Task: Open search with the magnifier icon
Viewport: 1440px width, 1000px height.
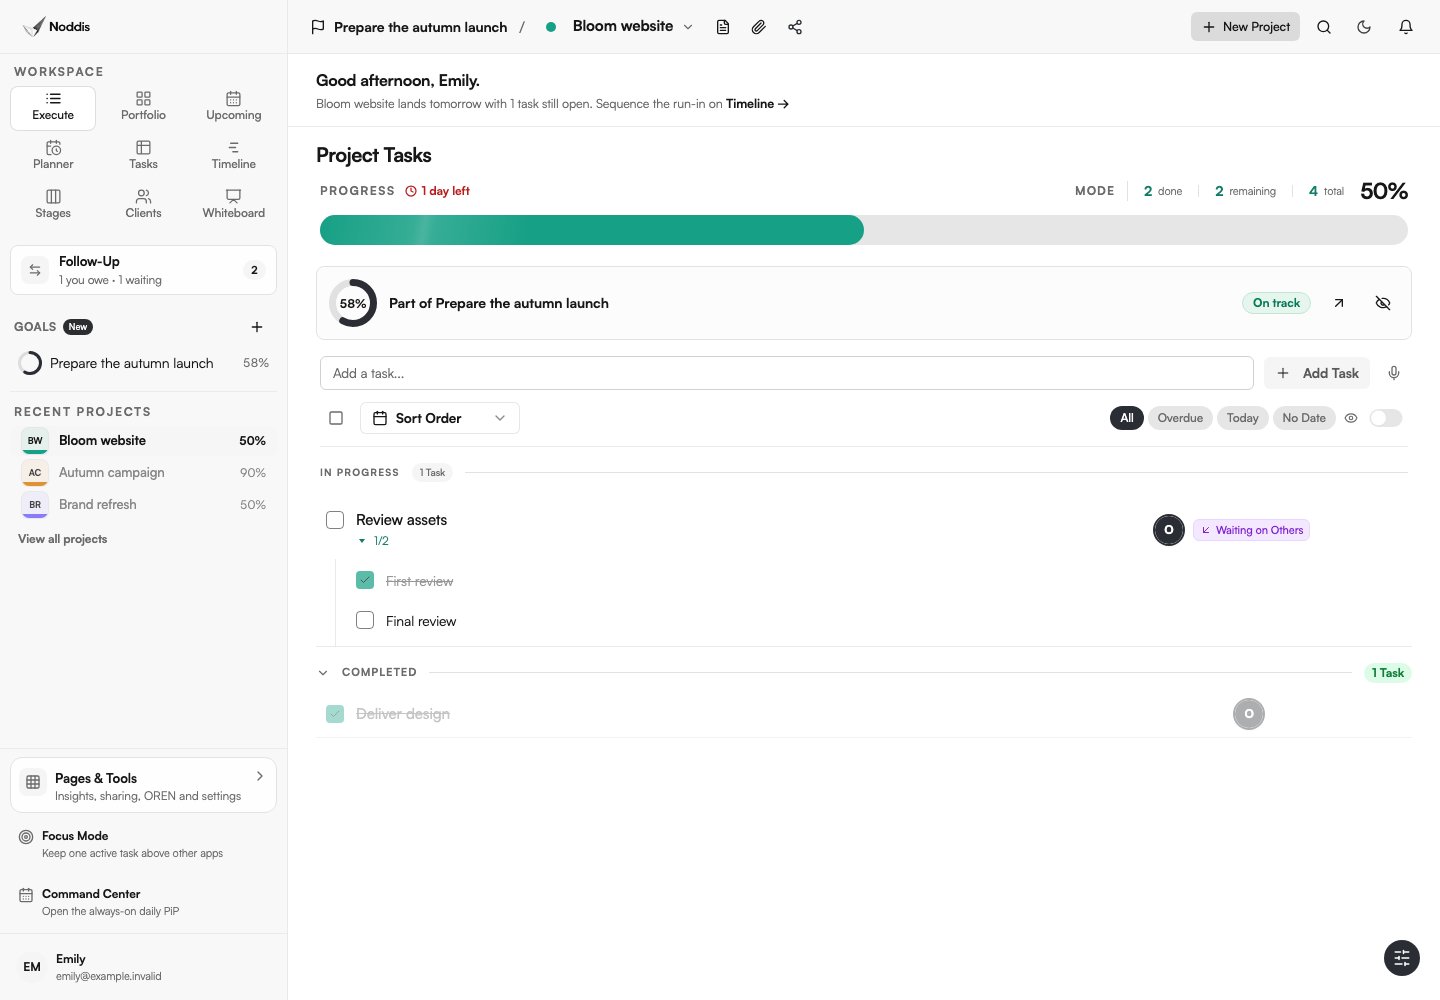Action: 1324,27
